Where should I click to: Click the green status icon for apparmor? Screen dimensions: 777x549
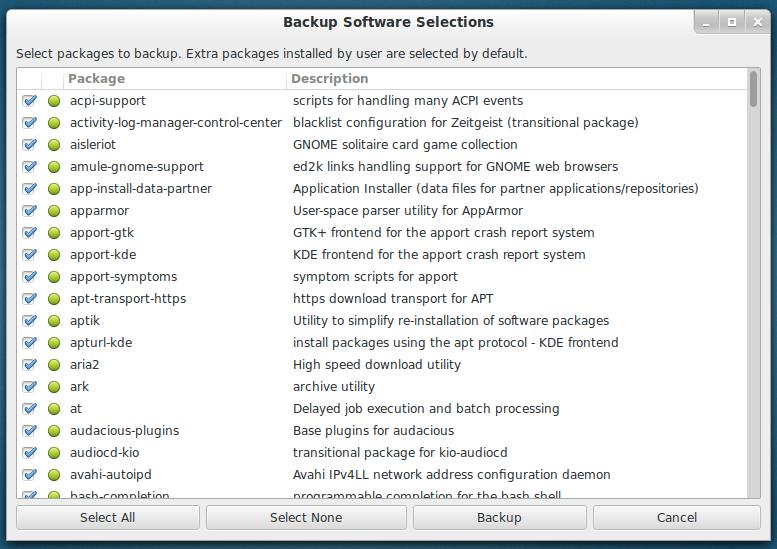(54, 211)
